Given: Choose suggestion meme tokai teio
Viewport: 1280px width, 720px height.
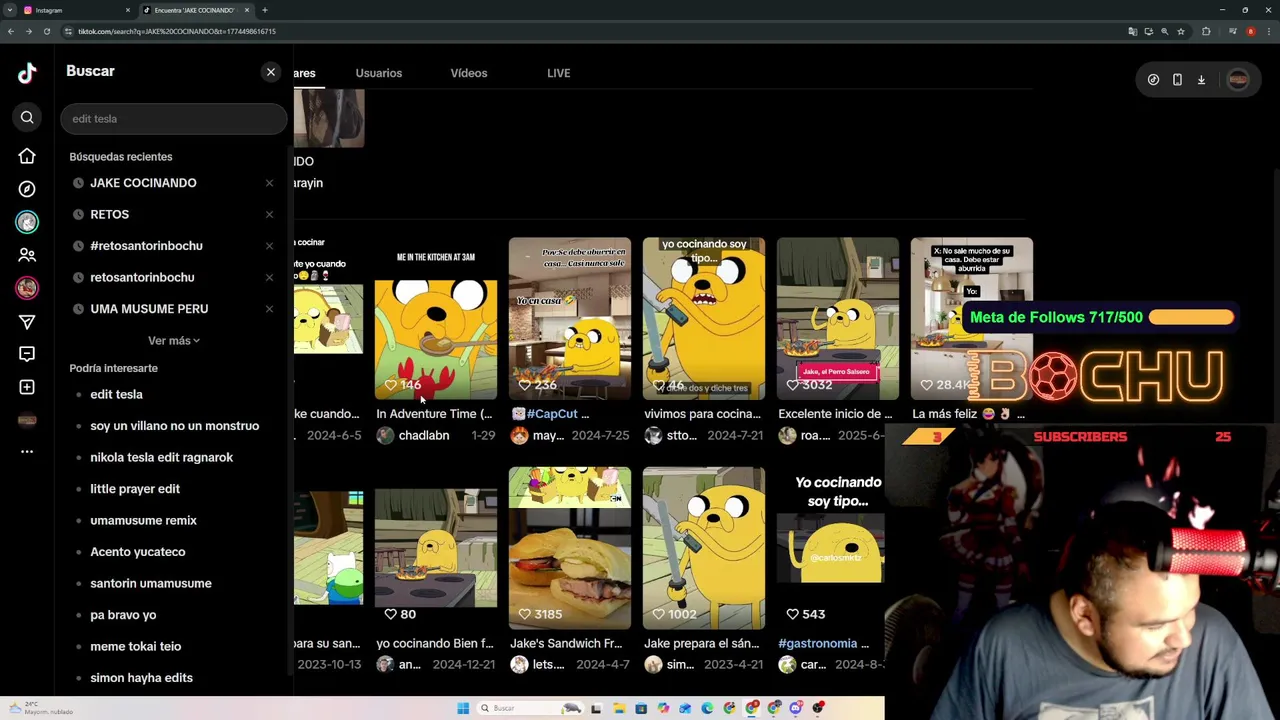Looking at the screenshot, I should [136, 646].
